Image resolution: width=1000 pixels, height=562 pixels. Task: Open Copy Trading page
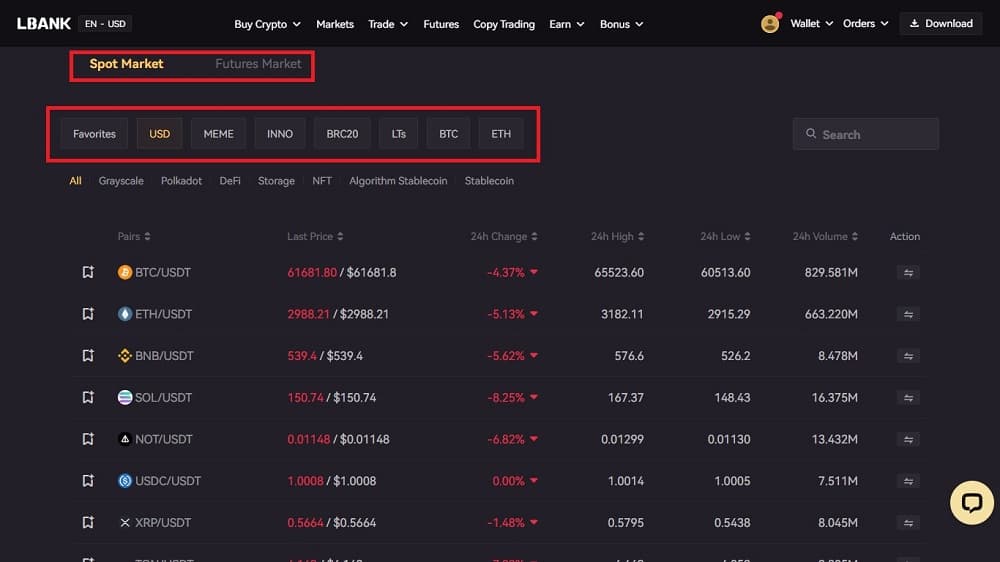pos(504,24)
